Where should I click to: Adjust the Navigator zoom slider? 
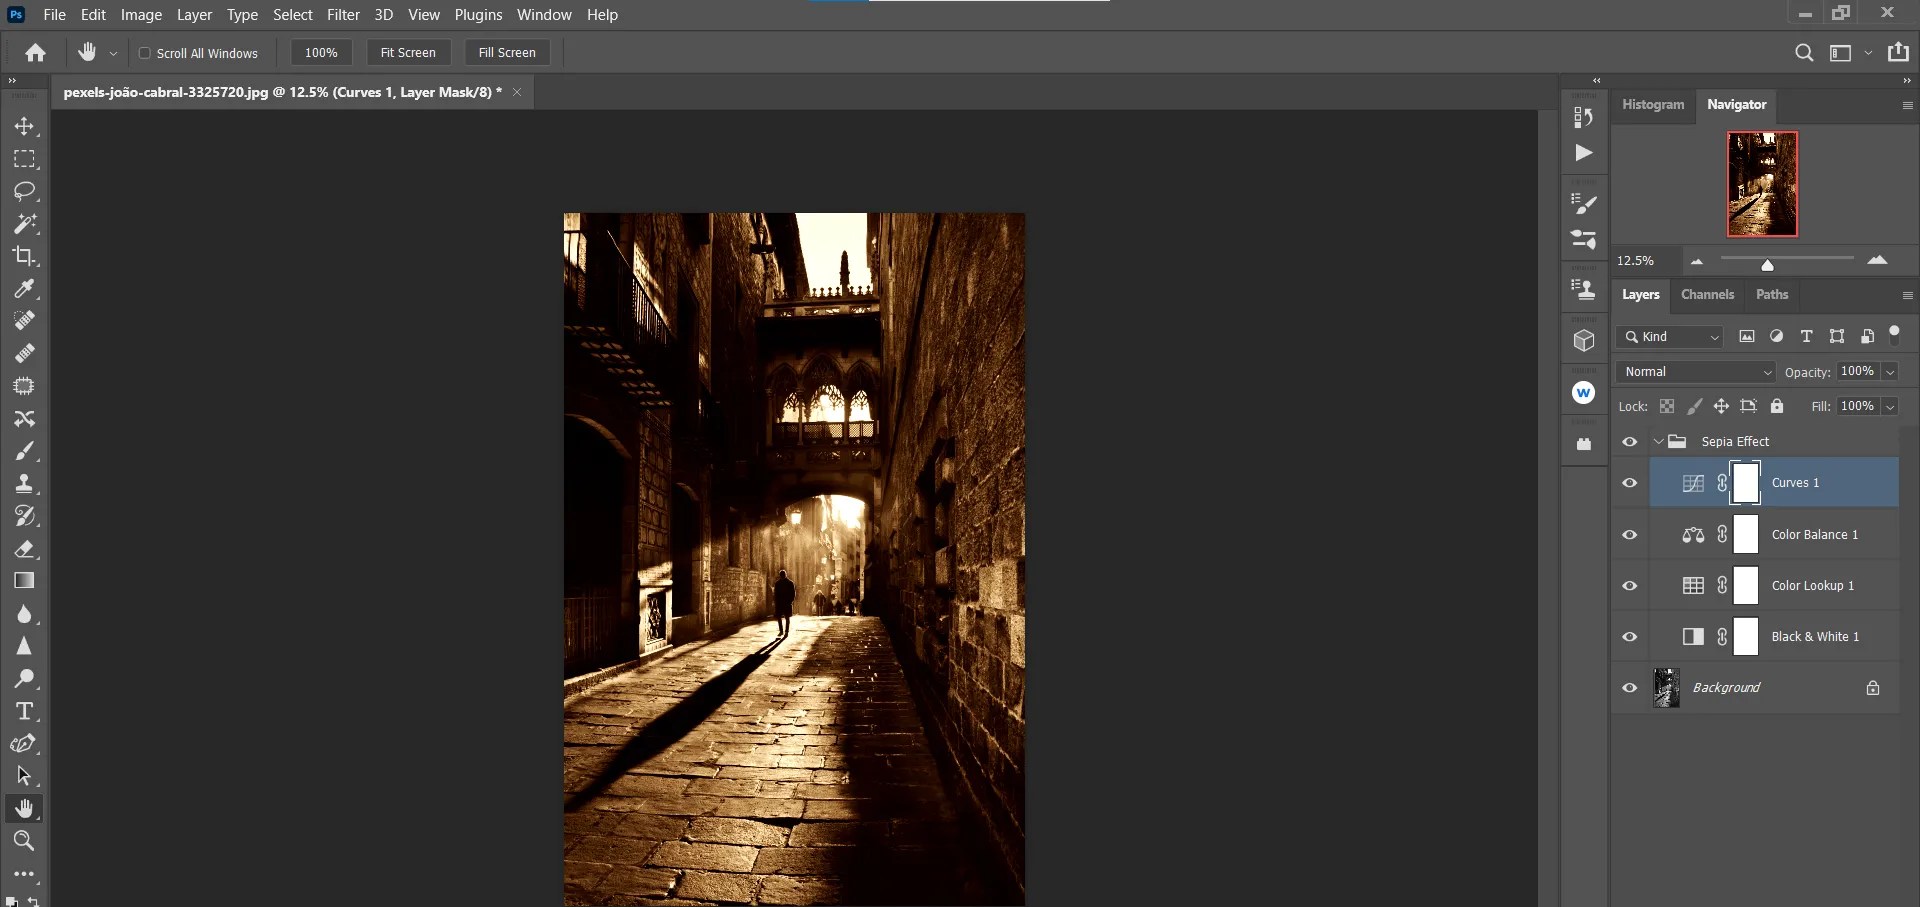1768,266
